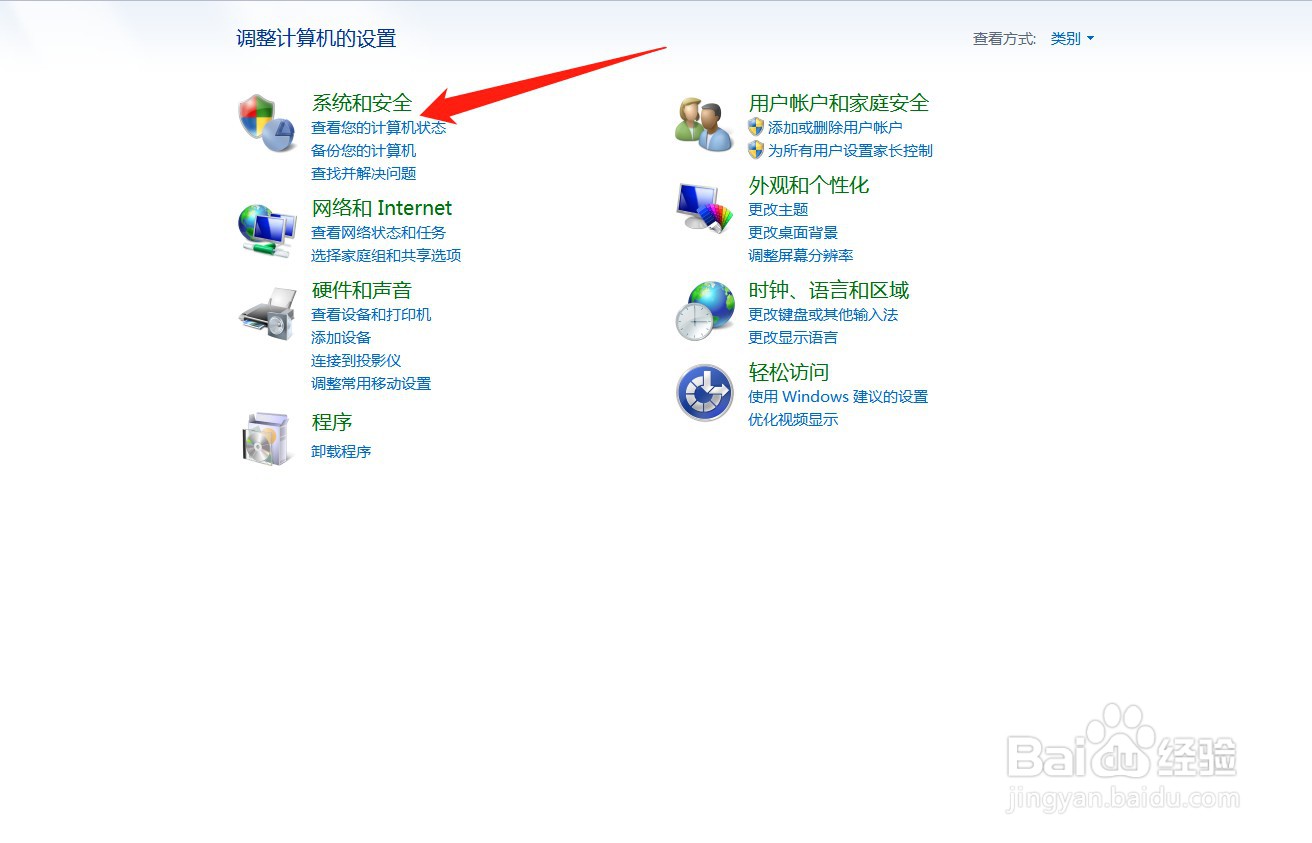Open 查找并解决问题
The height and width of the screenshot is (843, 1312).
pos(364,173)
